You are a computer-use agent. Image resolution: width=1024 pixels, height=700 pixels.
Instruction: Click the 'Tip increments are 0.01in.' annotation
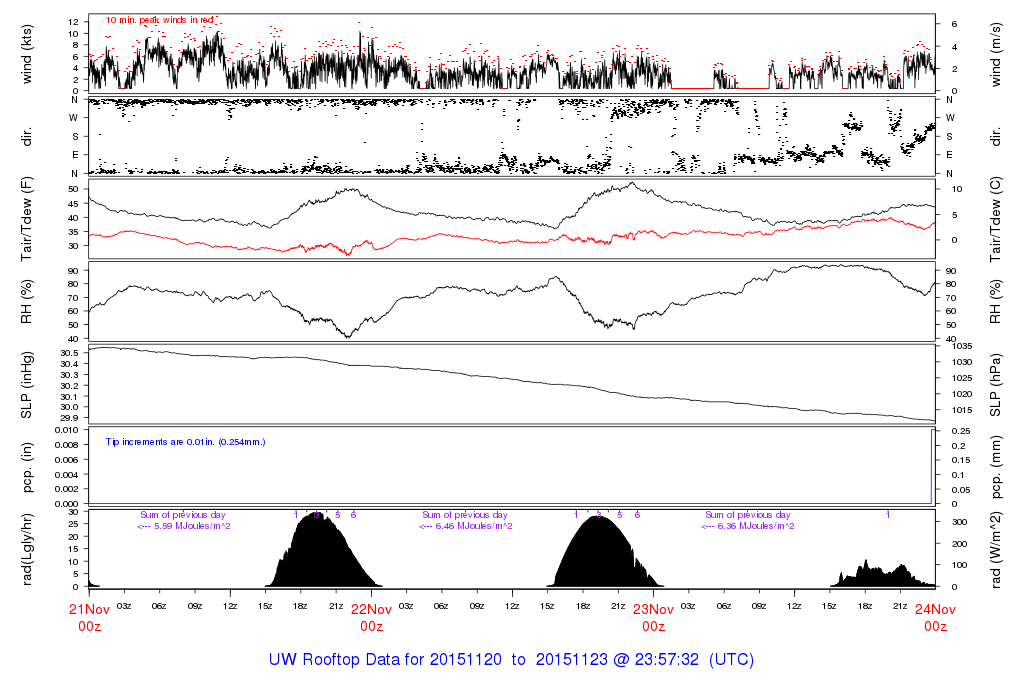pos(185,441)
